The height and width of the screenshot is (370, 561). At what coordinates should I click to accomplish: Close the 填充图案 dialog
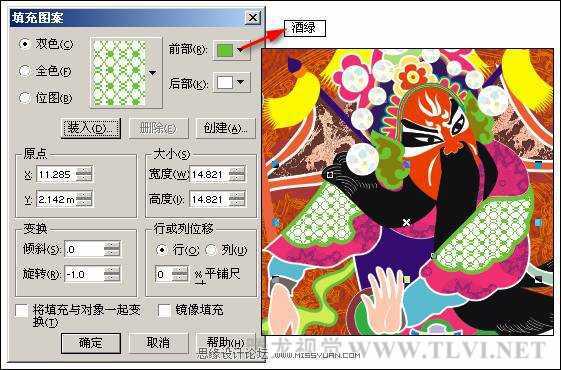point(253,17)
